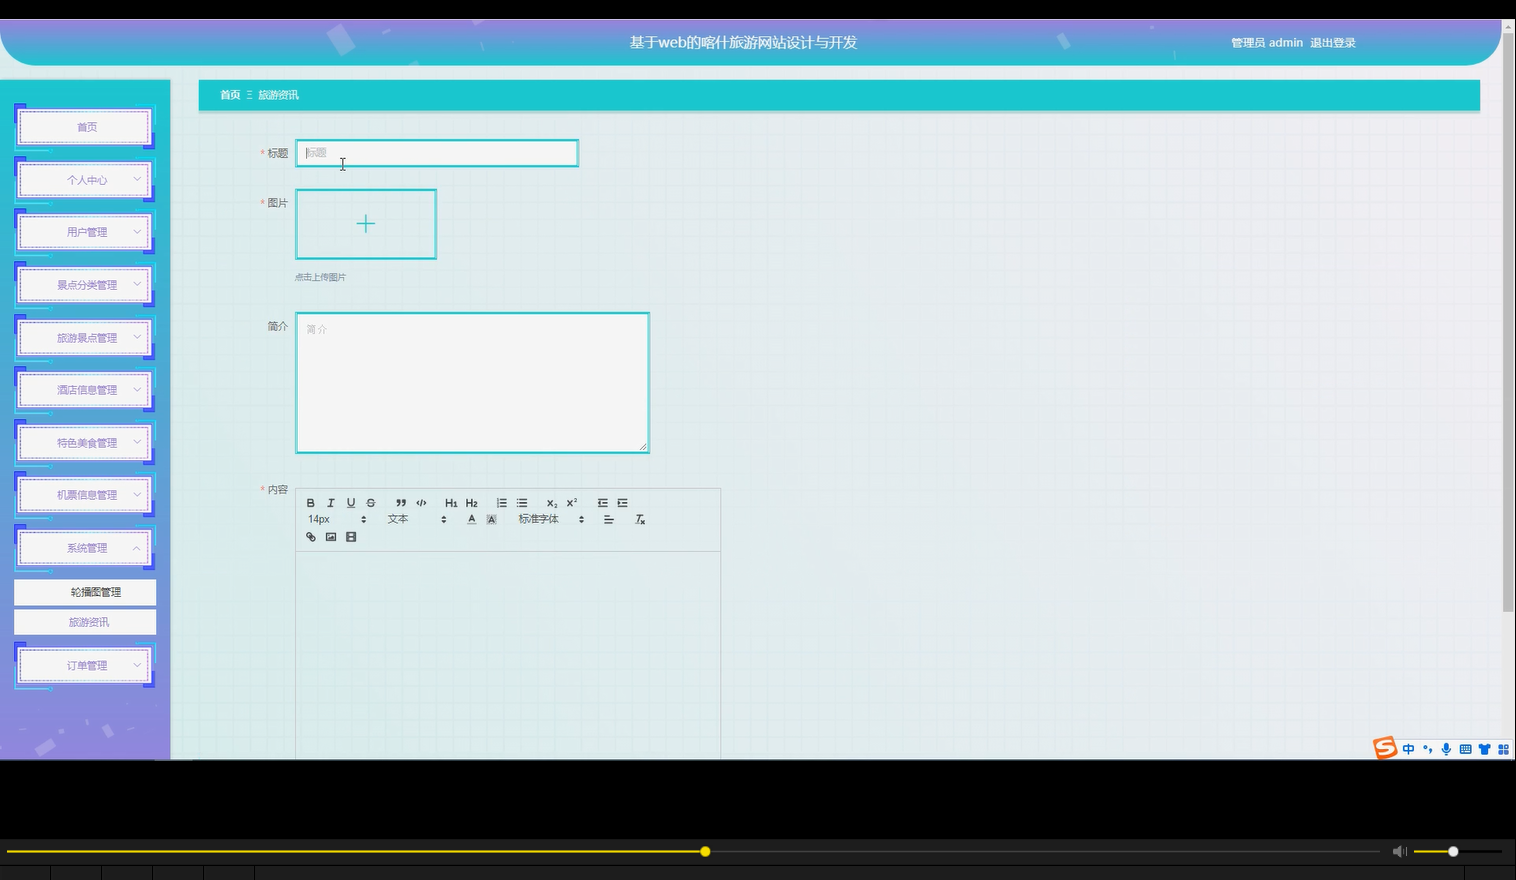Expand the 用户管理 sidebar menu

click(86, 232)
